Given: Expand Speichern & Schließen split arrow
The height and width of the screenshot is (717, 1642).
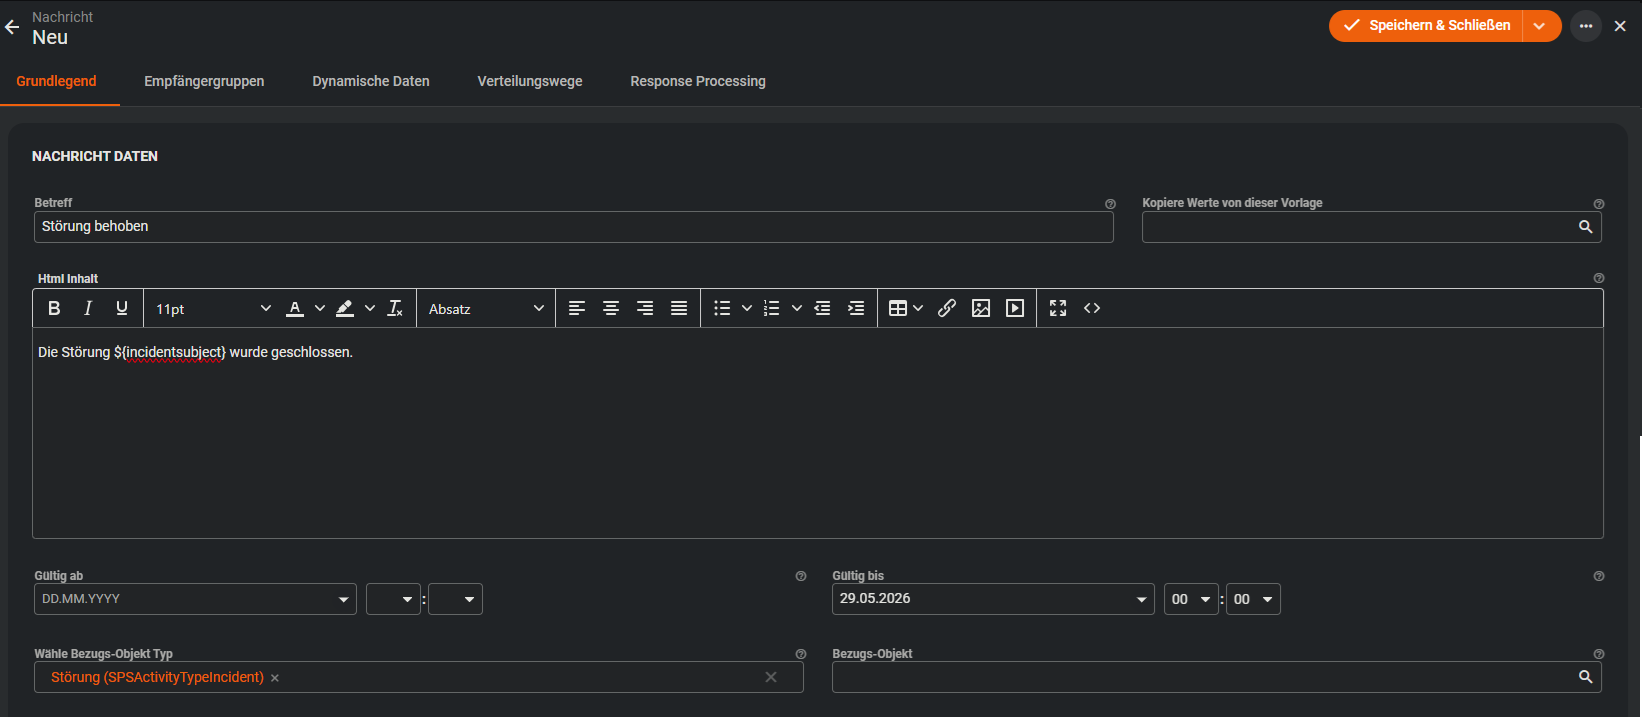Looking at the screenshot, I should coord(1540,26).
